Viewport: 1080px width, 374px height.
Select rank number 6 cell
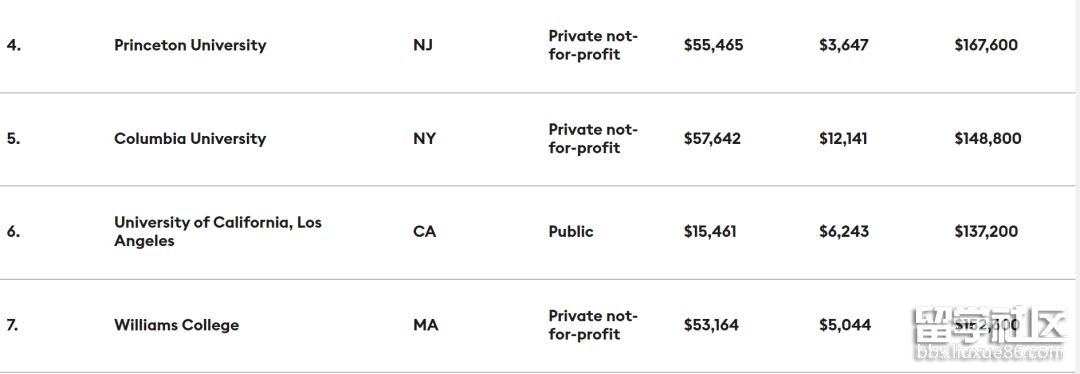tap(14, 232)
